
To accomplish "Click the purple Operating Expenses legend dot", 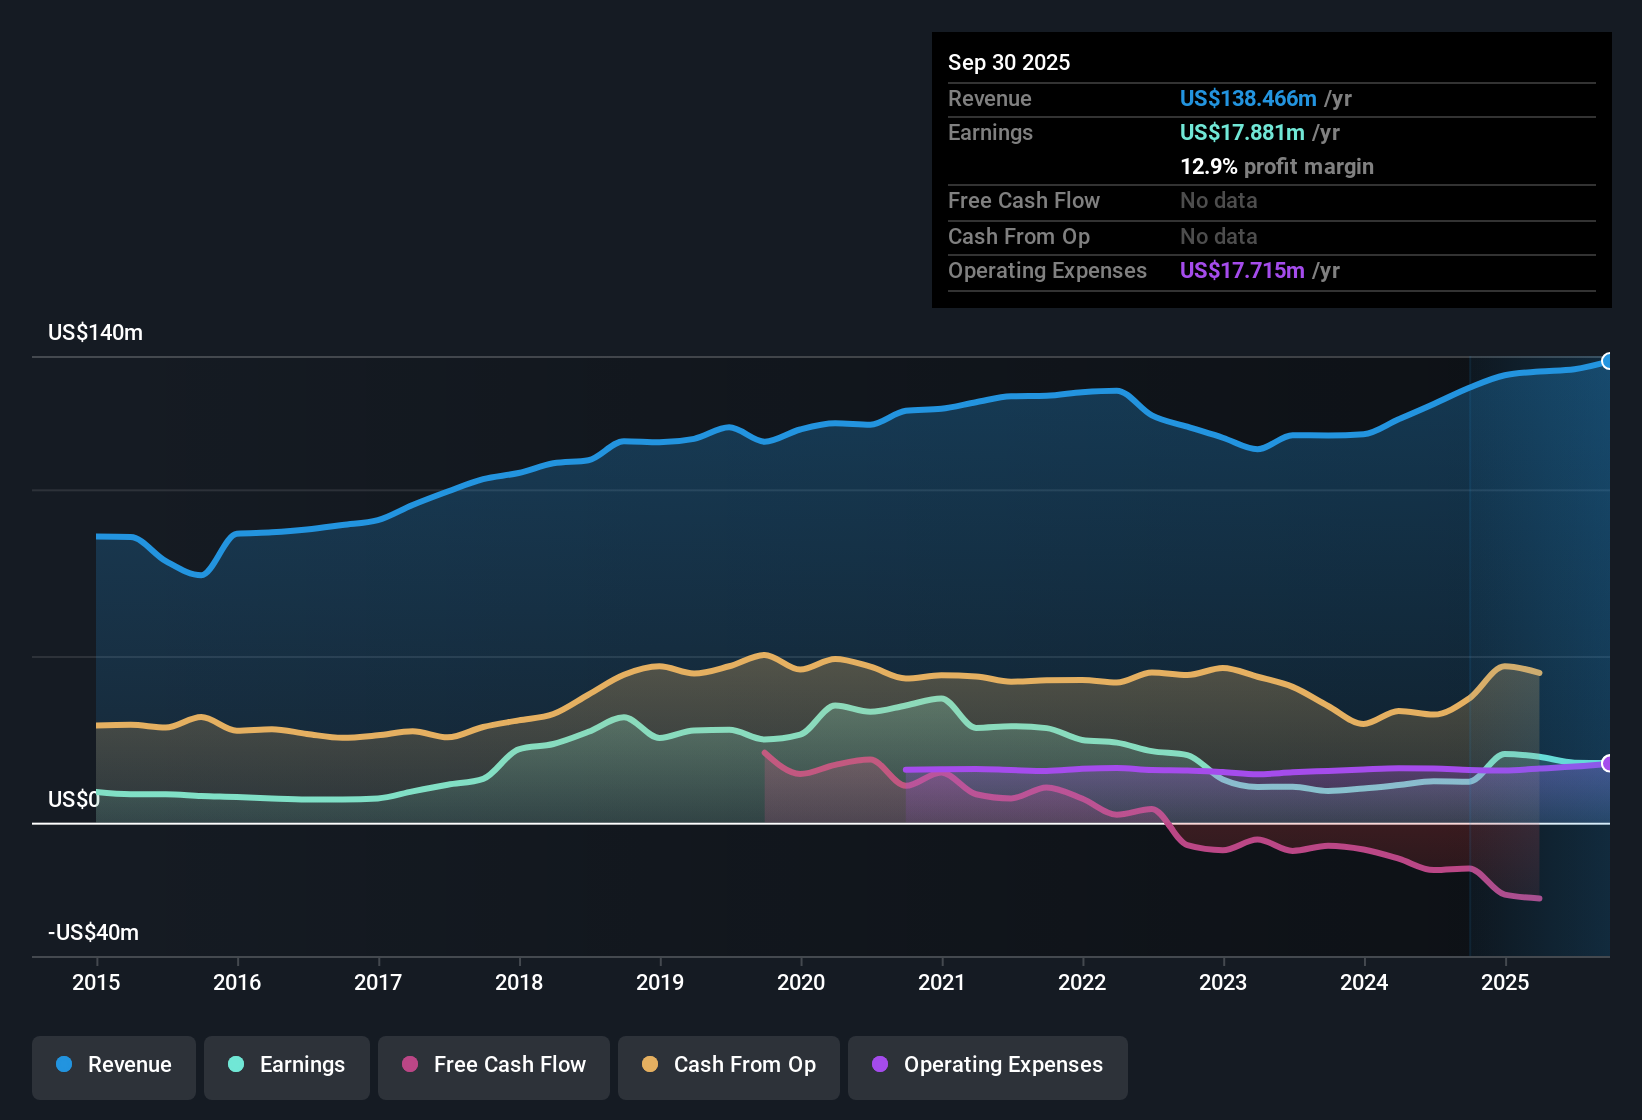I will point(878,1065).
